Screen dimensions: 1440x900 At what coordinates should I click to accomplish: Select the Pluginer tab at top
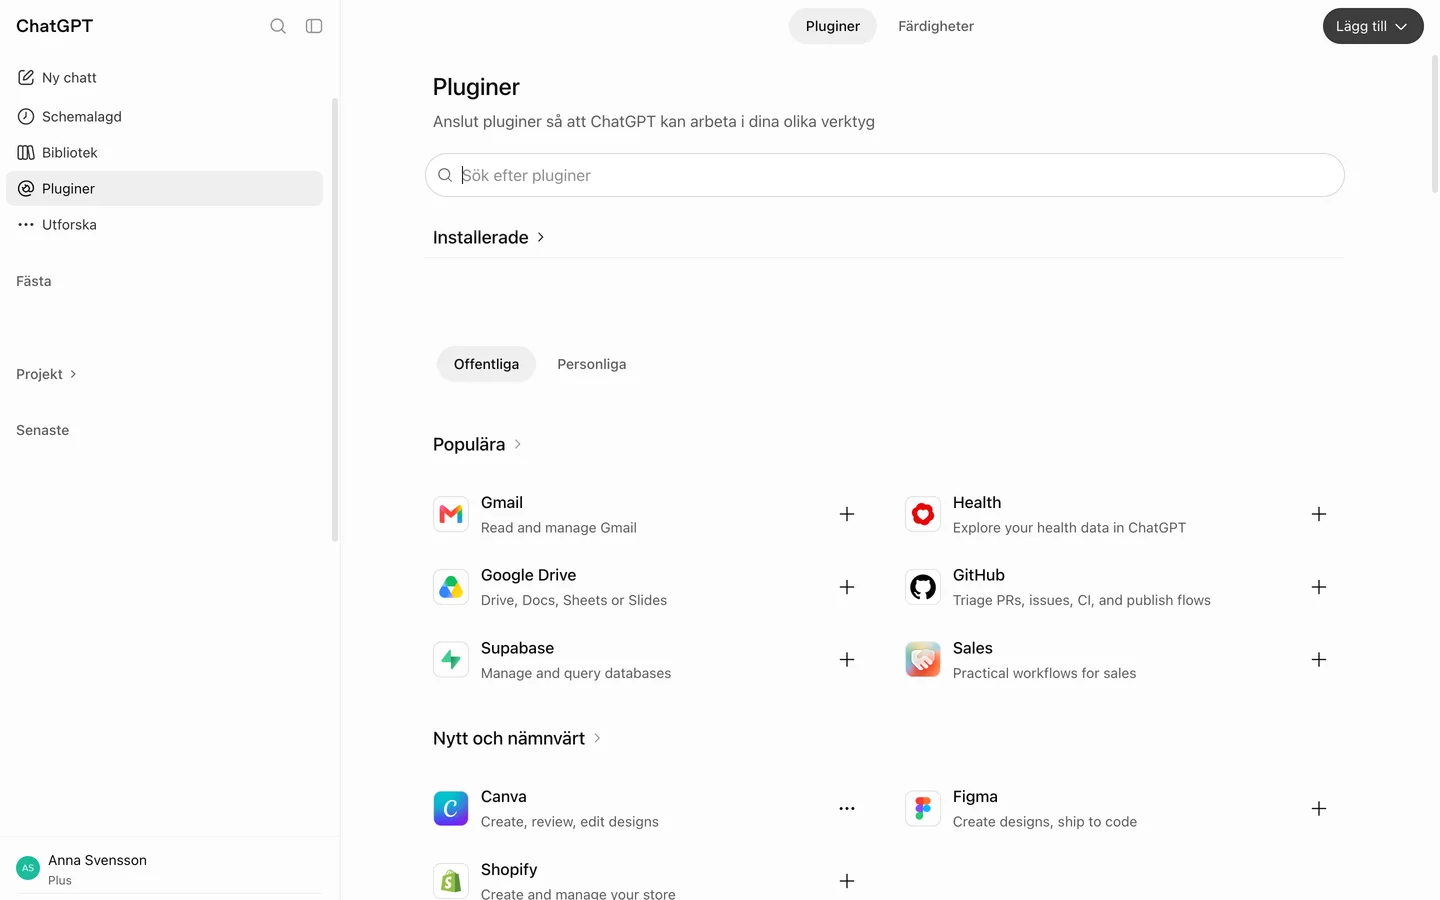coord(833,26)
